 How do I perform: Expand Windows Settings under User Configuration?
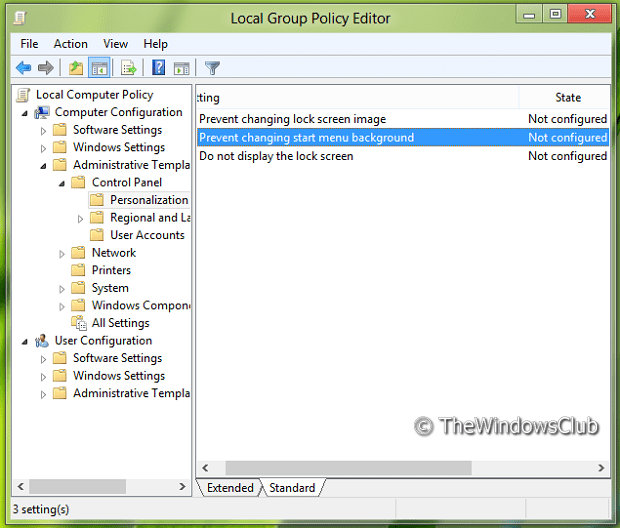pos(43,377)
